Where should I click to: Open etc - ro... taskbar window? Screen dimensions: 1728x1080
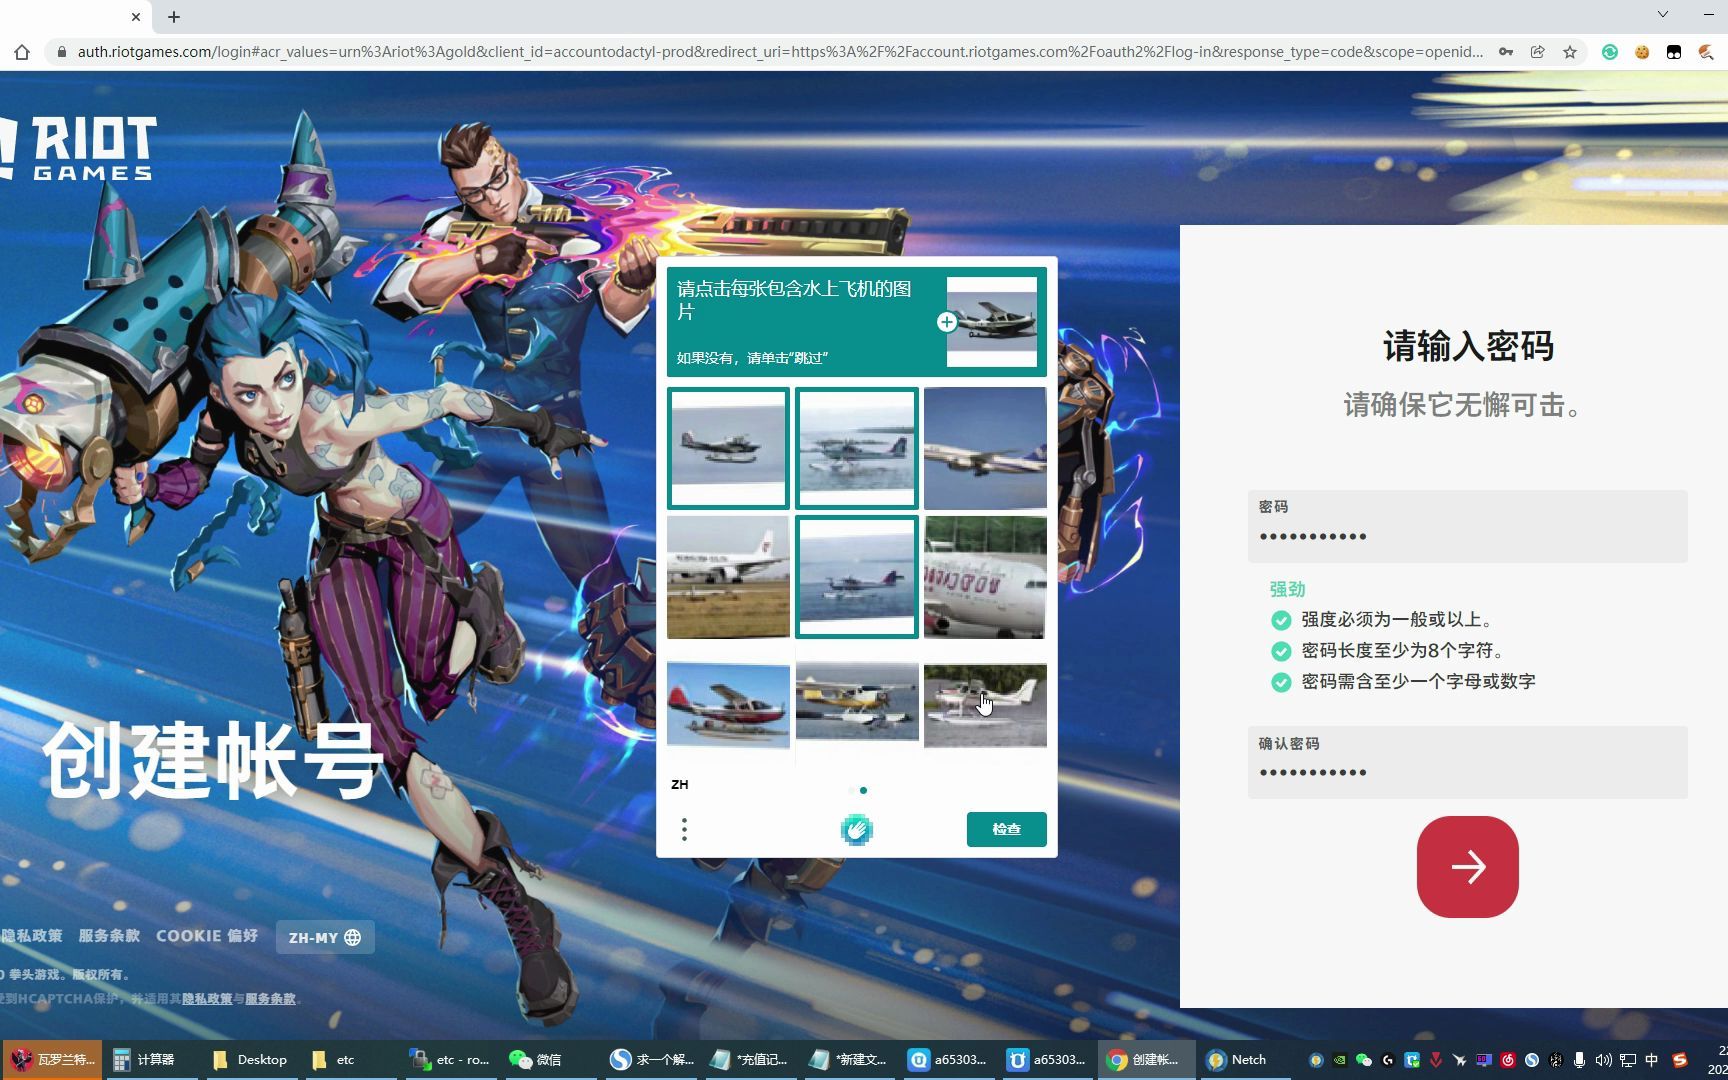(450, 1060)
